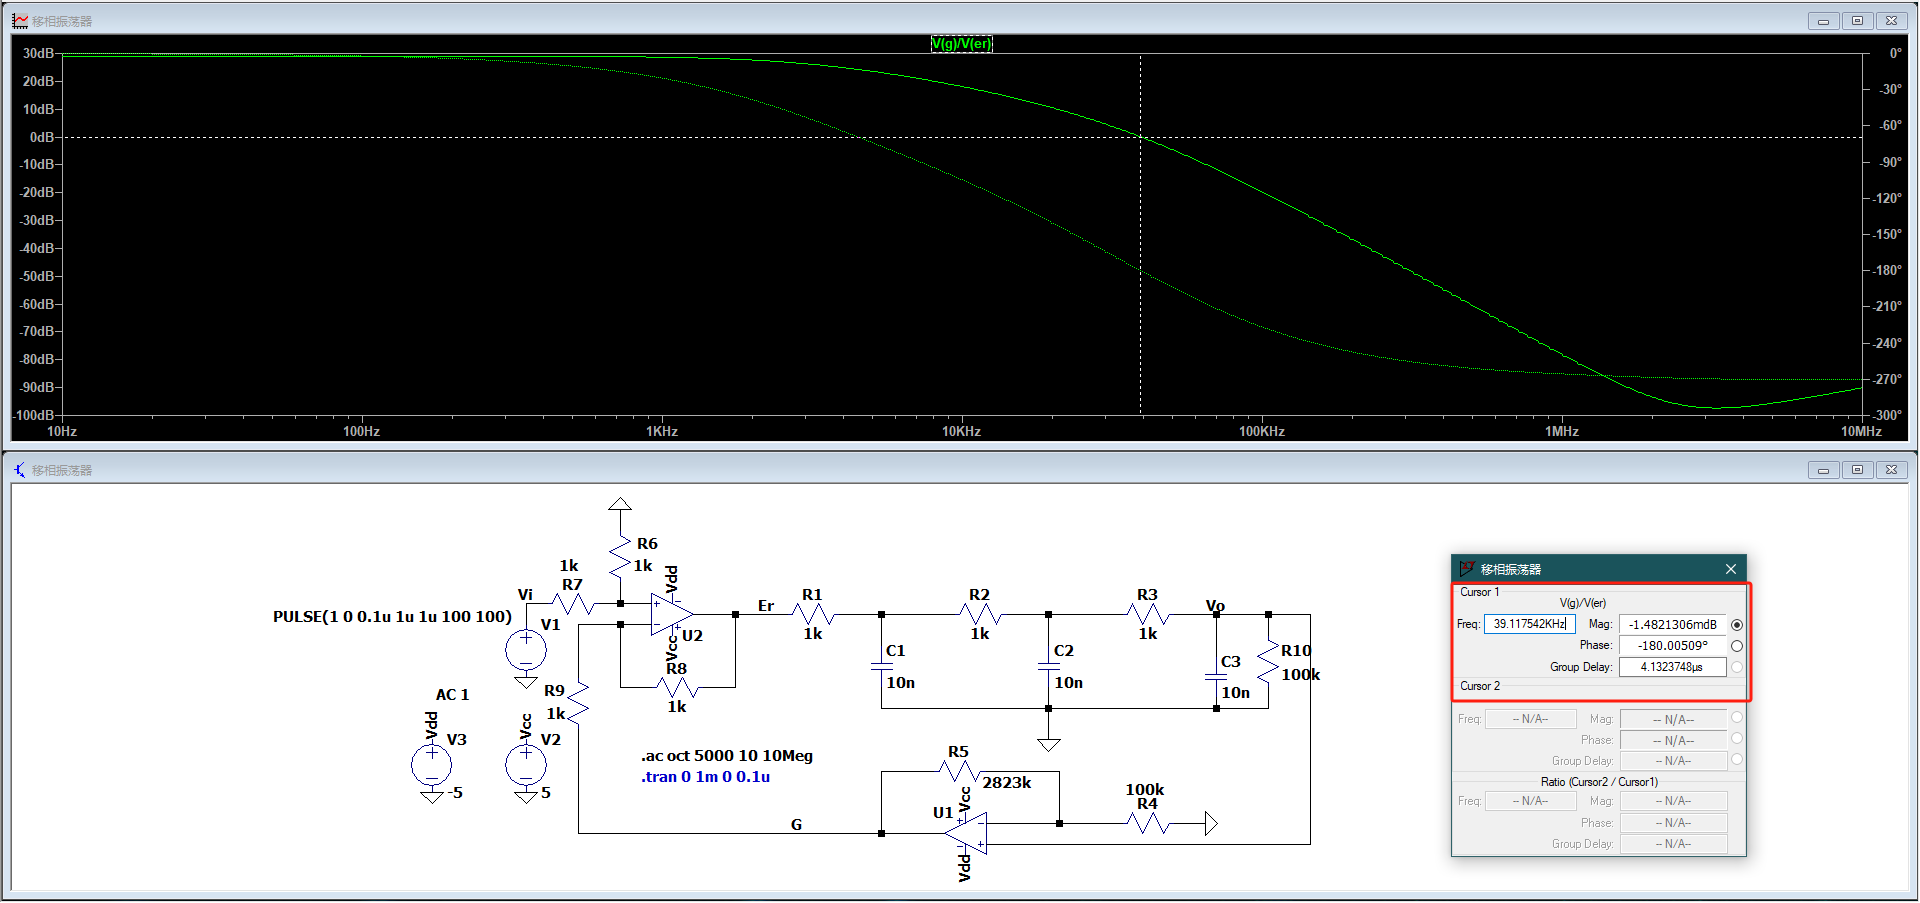Screen dimensions: 1920x903
Task: Click the Vo net label
Action: (1215, 606)
